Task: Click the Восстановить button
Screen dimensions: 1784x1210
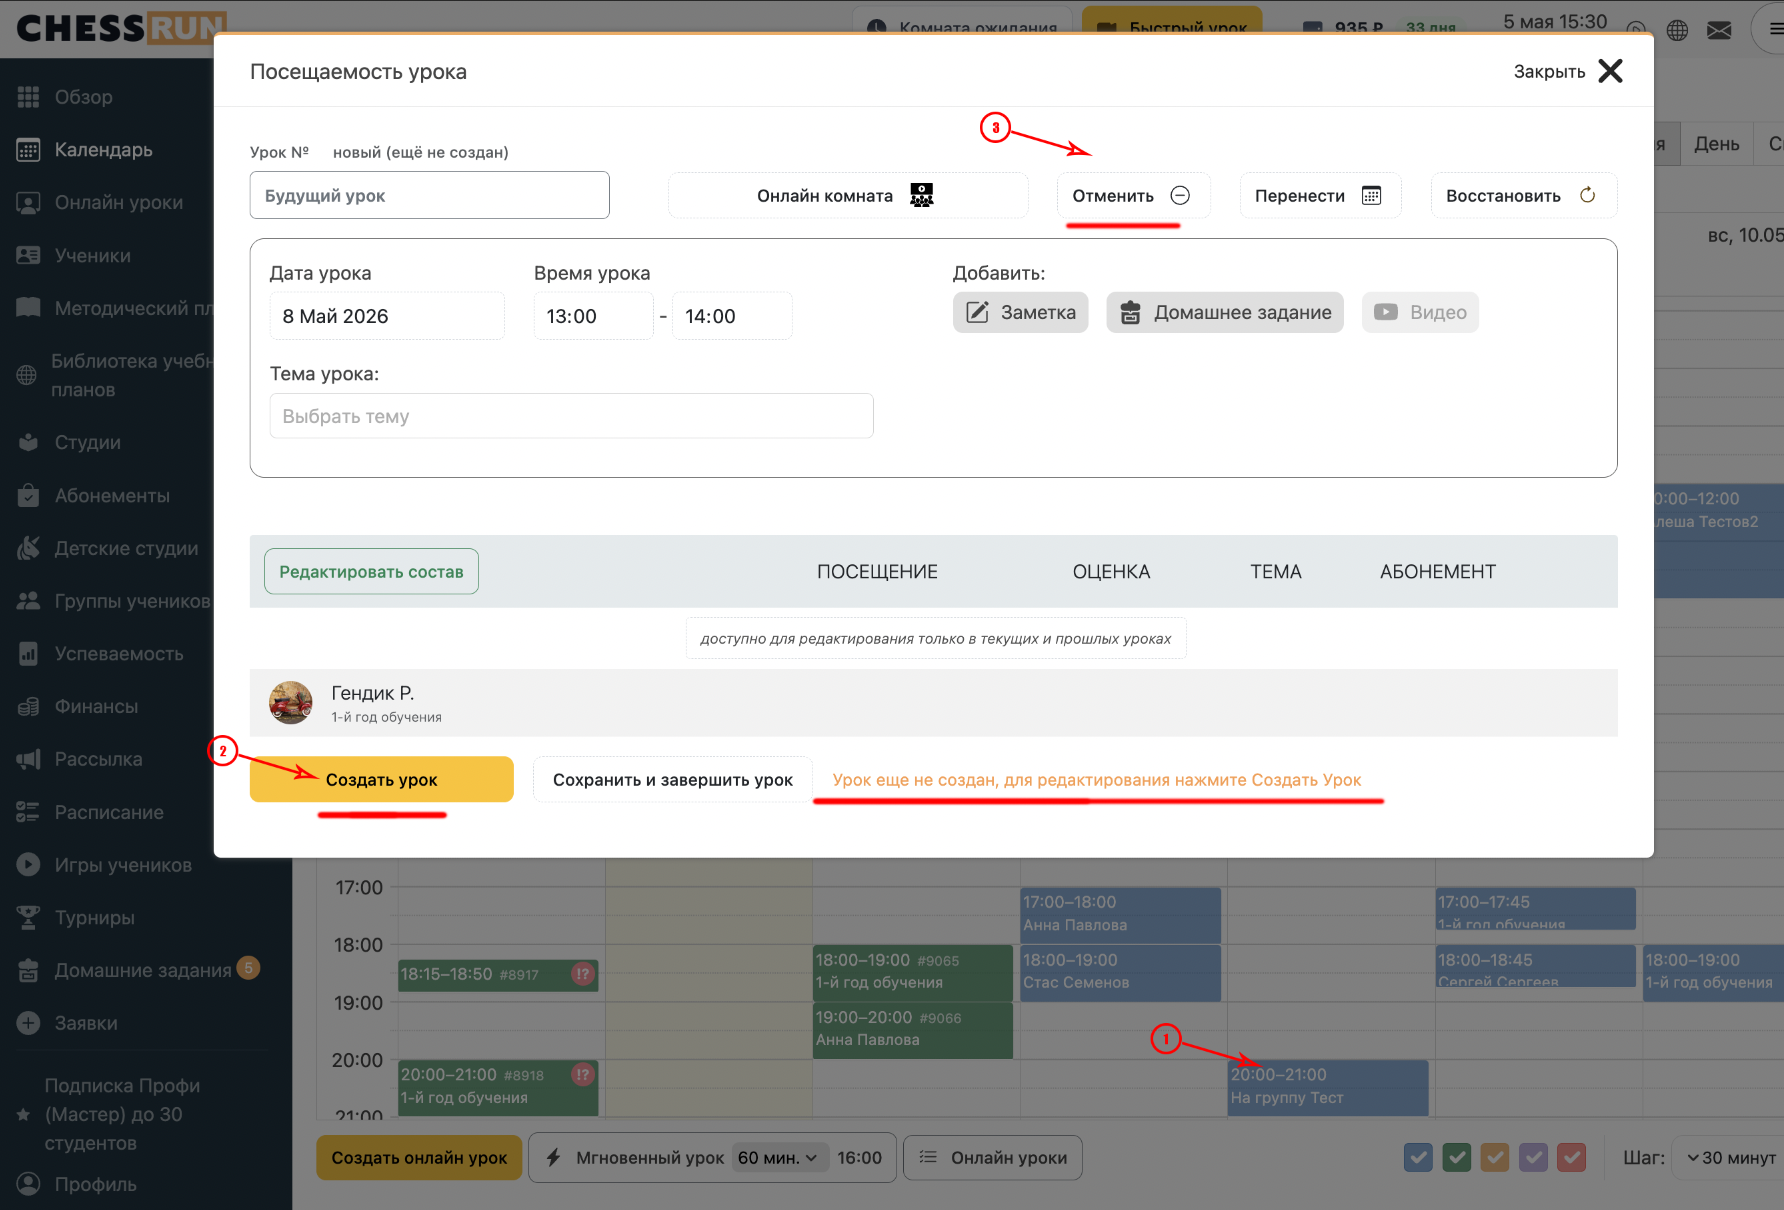Action: point(1523,196)
